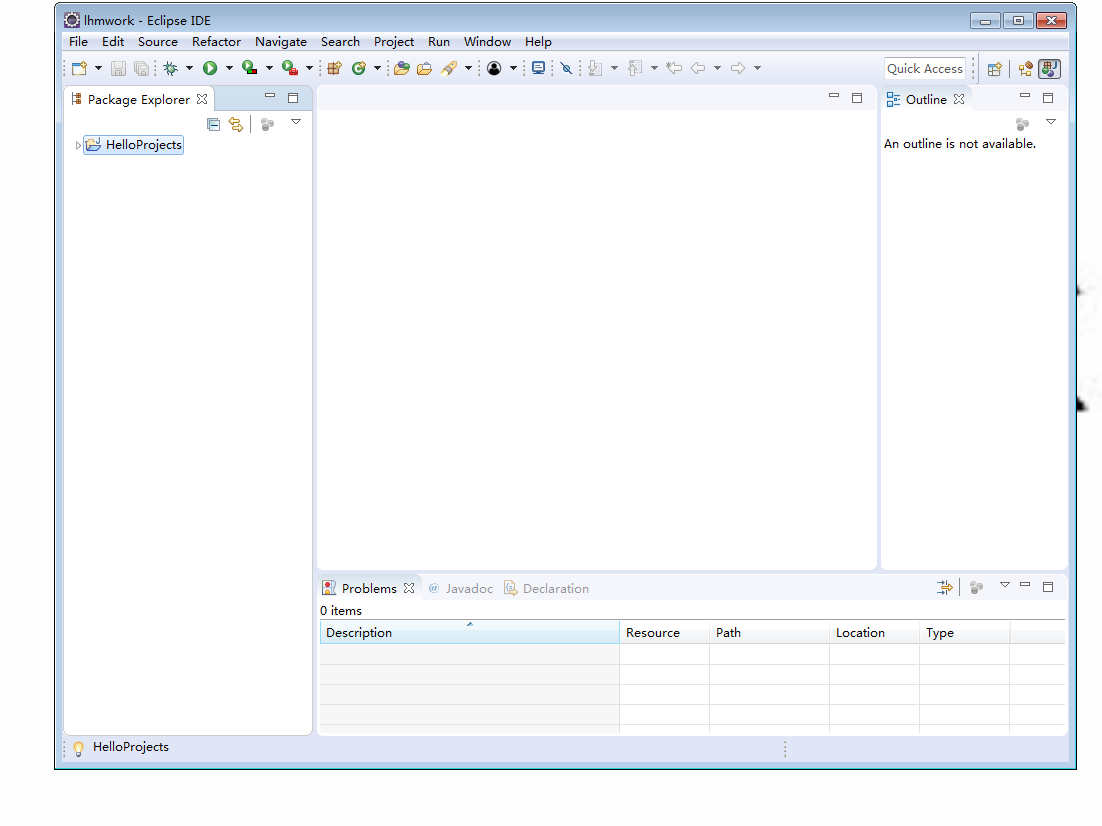Open the Back history dropdown arrow
Viewport: 1102px width, 826px height.
tap(718, 68)
